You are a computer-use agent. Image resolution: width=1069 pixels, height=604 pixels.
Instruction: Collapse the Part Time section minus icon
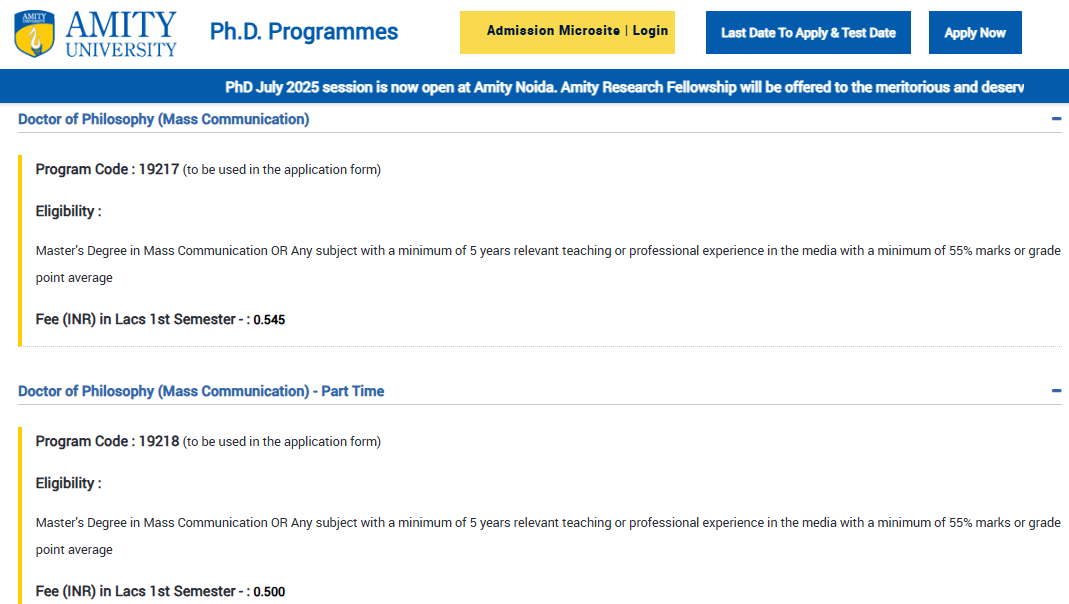pos(1056,391)
